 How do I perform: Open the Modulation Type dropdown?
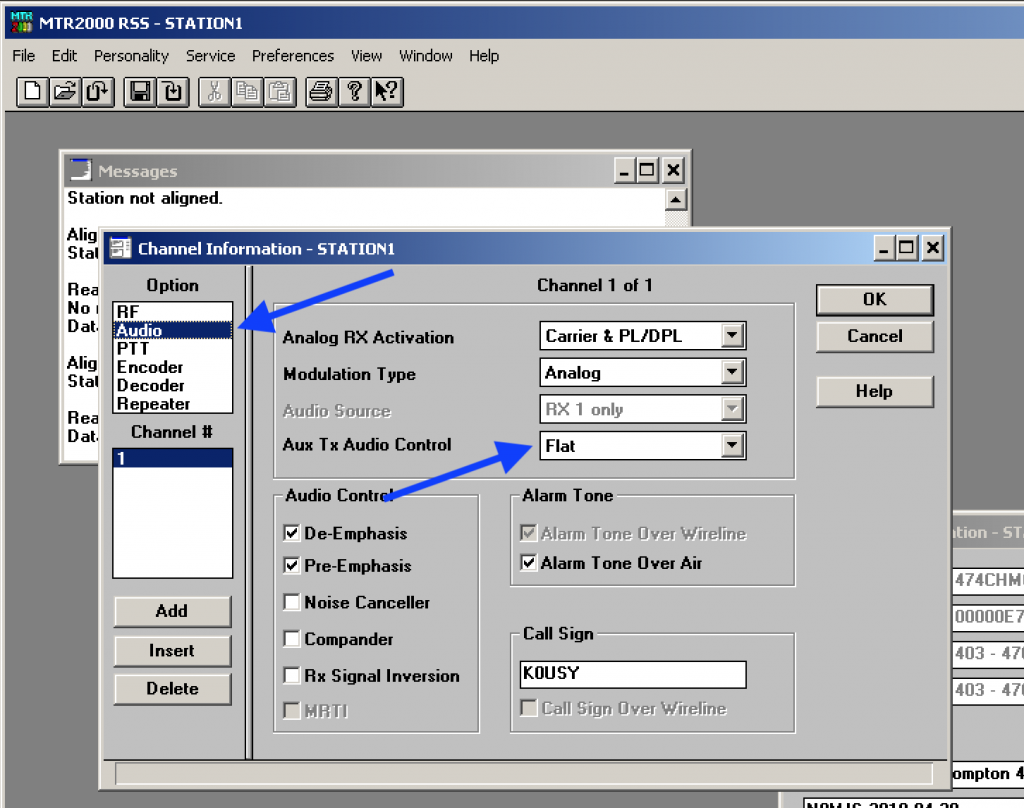click(733, 372)
